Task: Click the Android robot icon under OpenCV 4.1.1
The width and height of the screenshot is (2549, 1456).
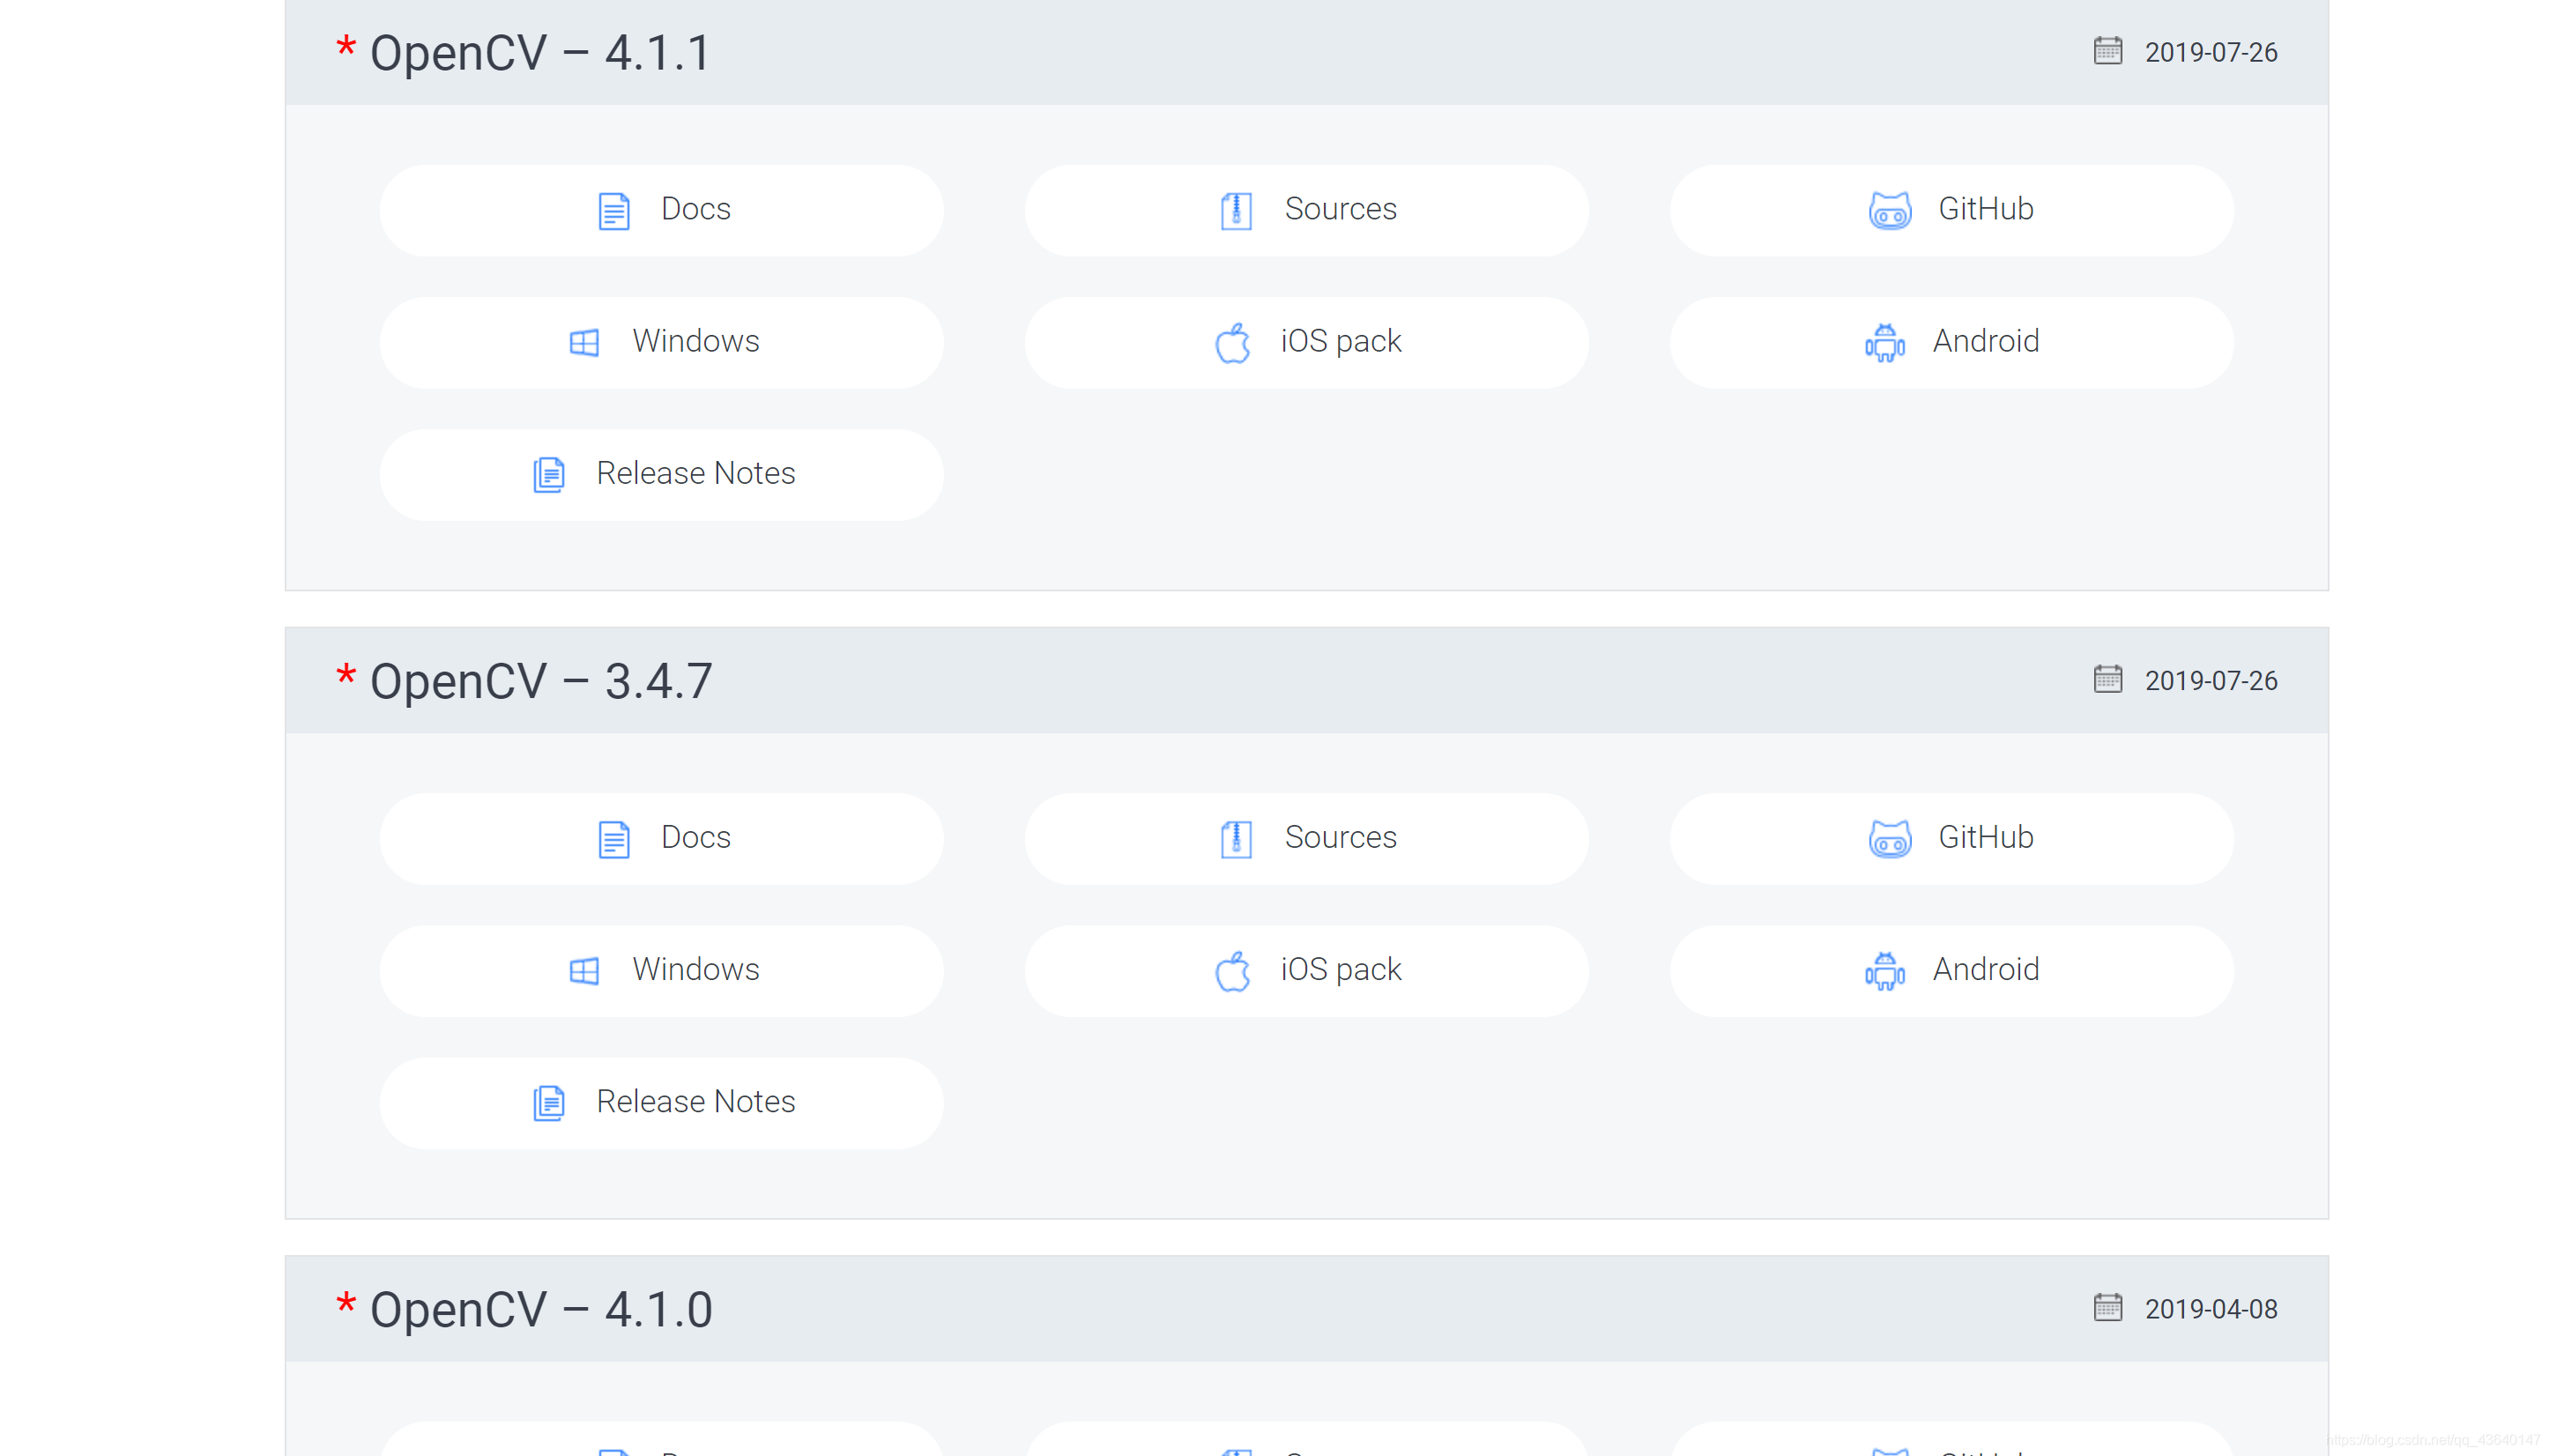Action: (1884, 343)
